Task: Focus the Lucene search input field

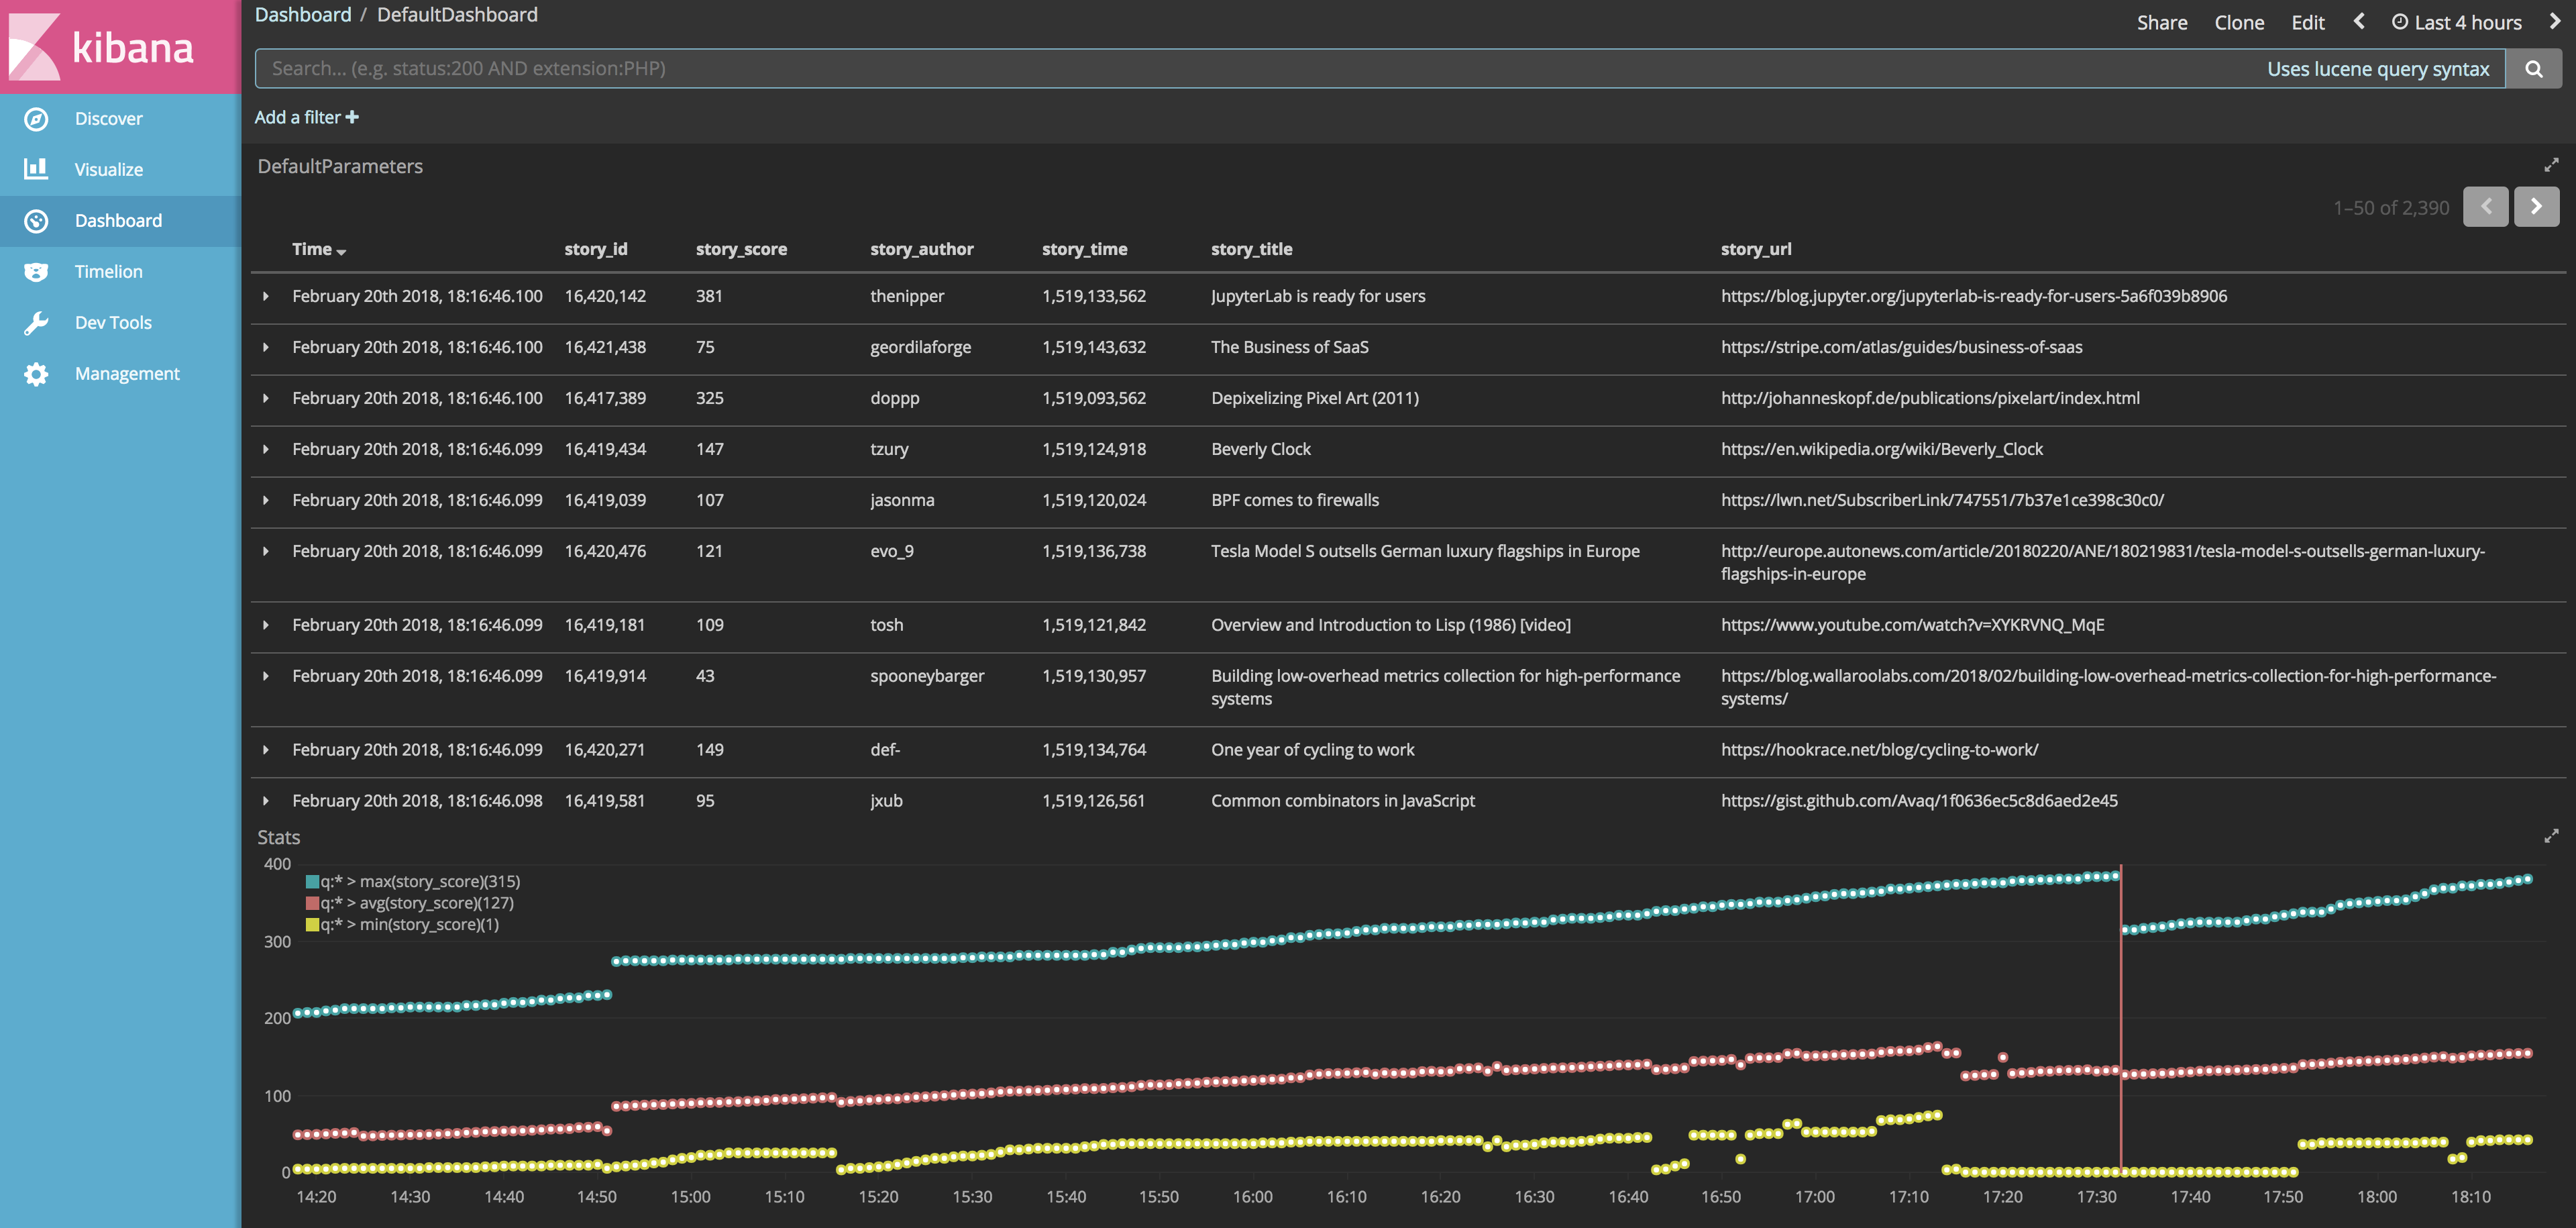Action: [1379, 69]
